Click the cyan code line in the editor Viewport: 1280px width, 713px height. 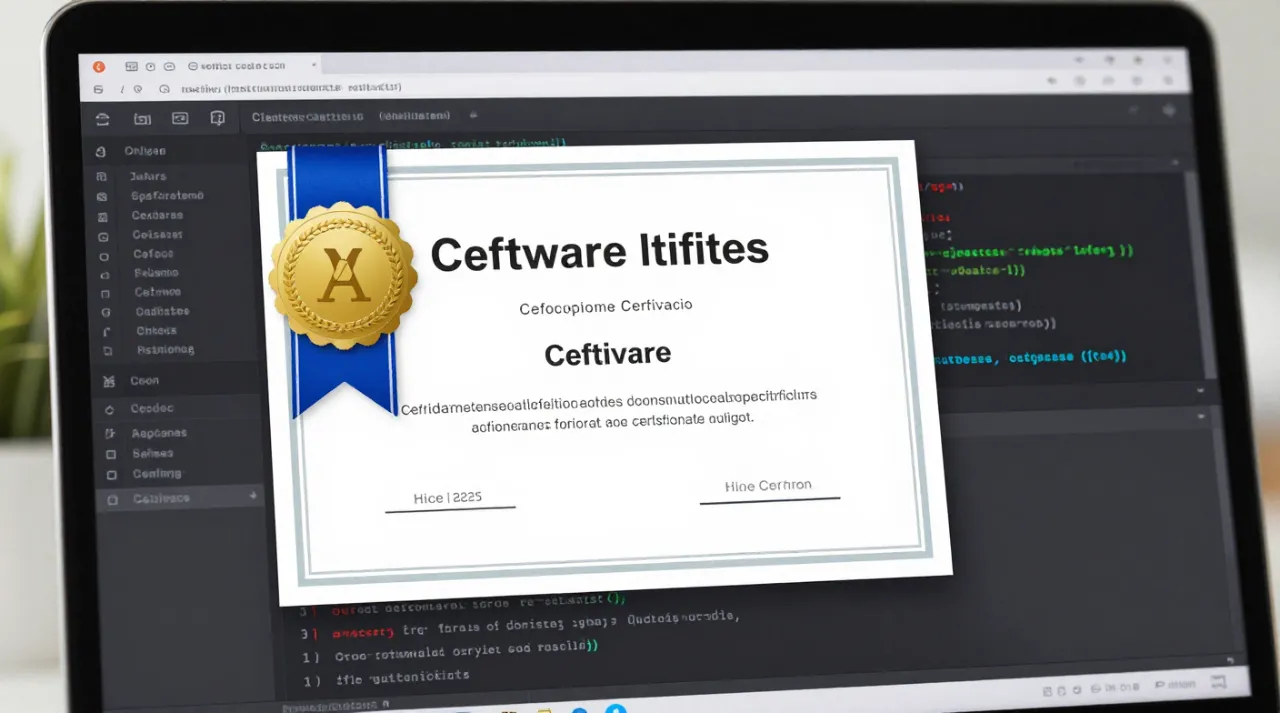(x=1030, y=356)
